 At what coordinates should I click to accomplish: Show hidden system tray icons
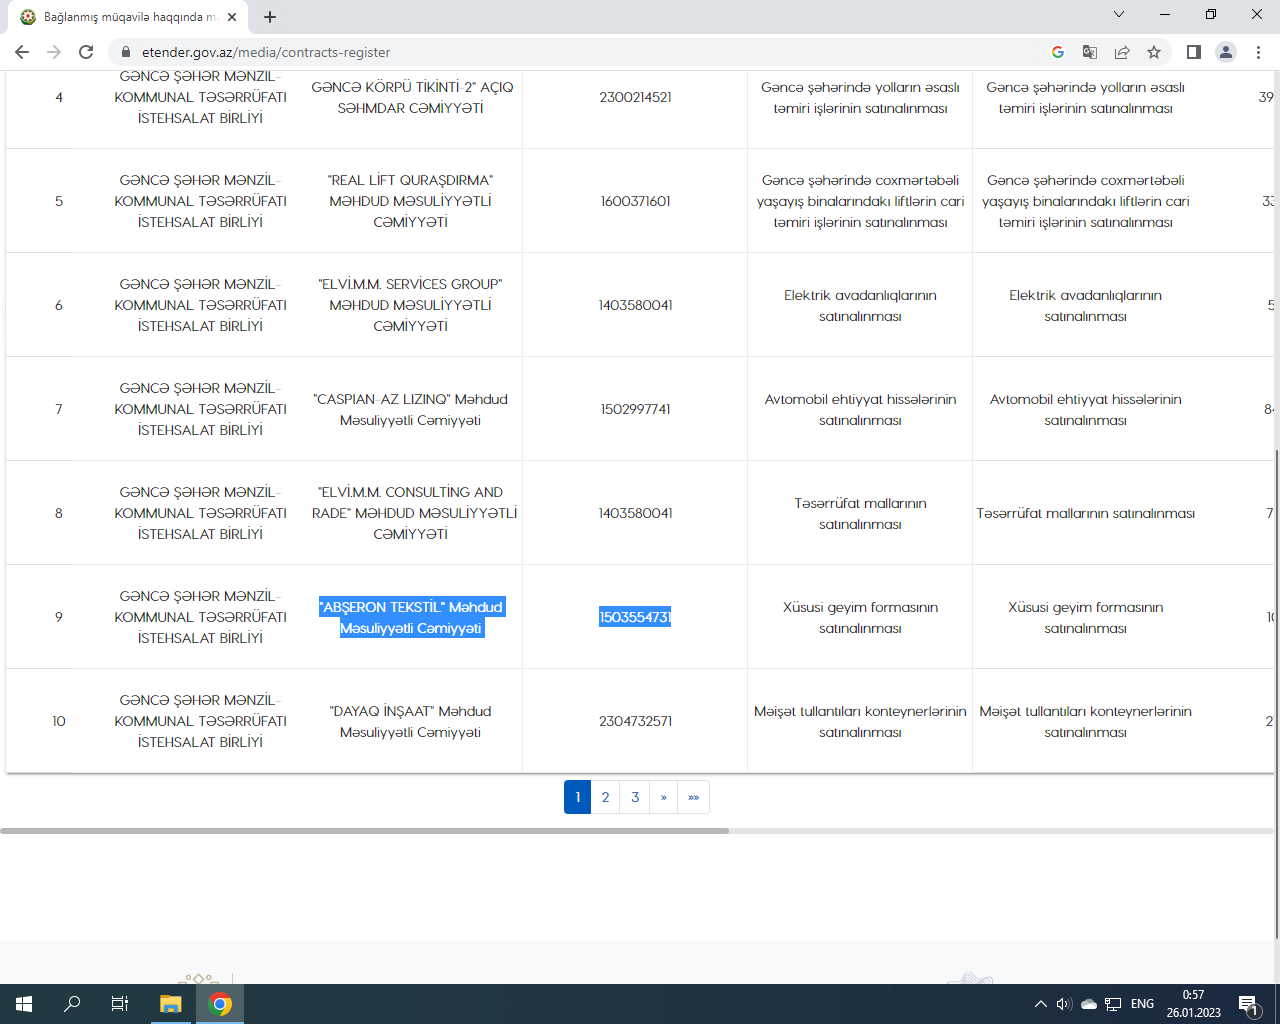(1040, 1004)
